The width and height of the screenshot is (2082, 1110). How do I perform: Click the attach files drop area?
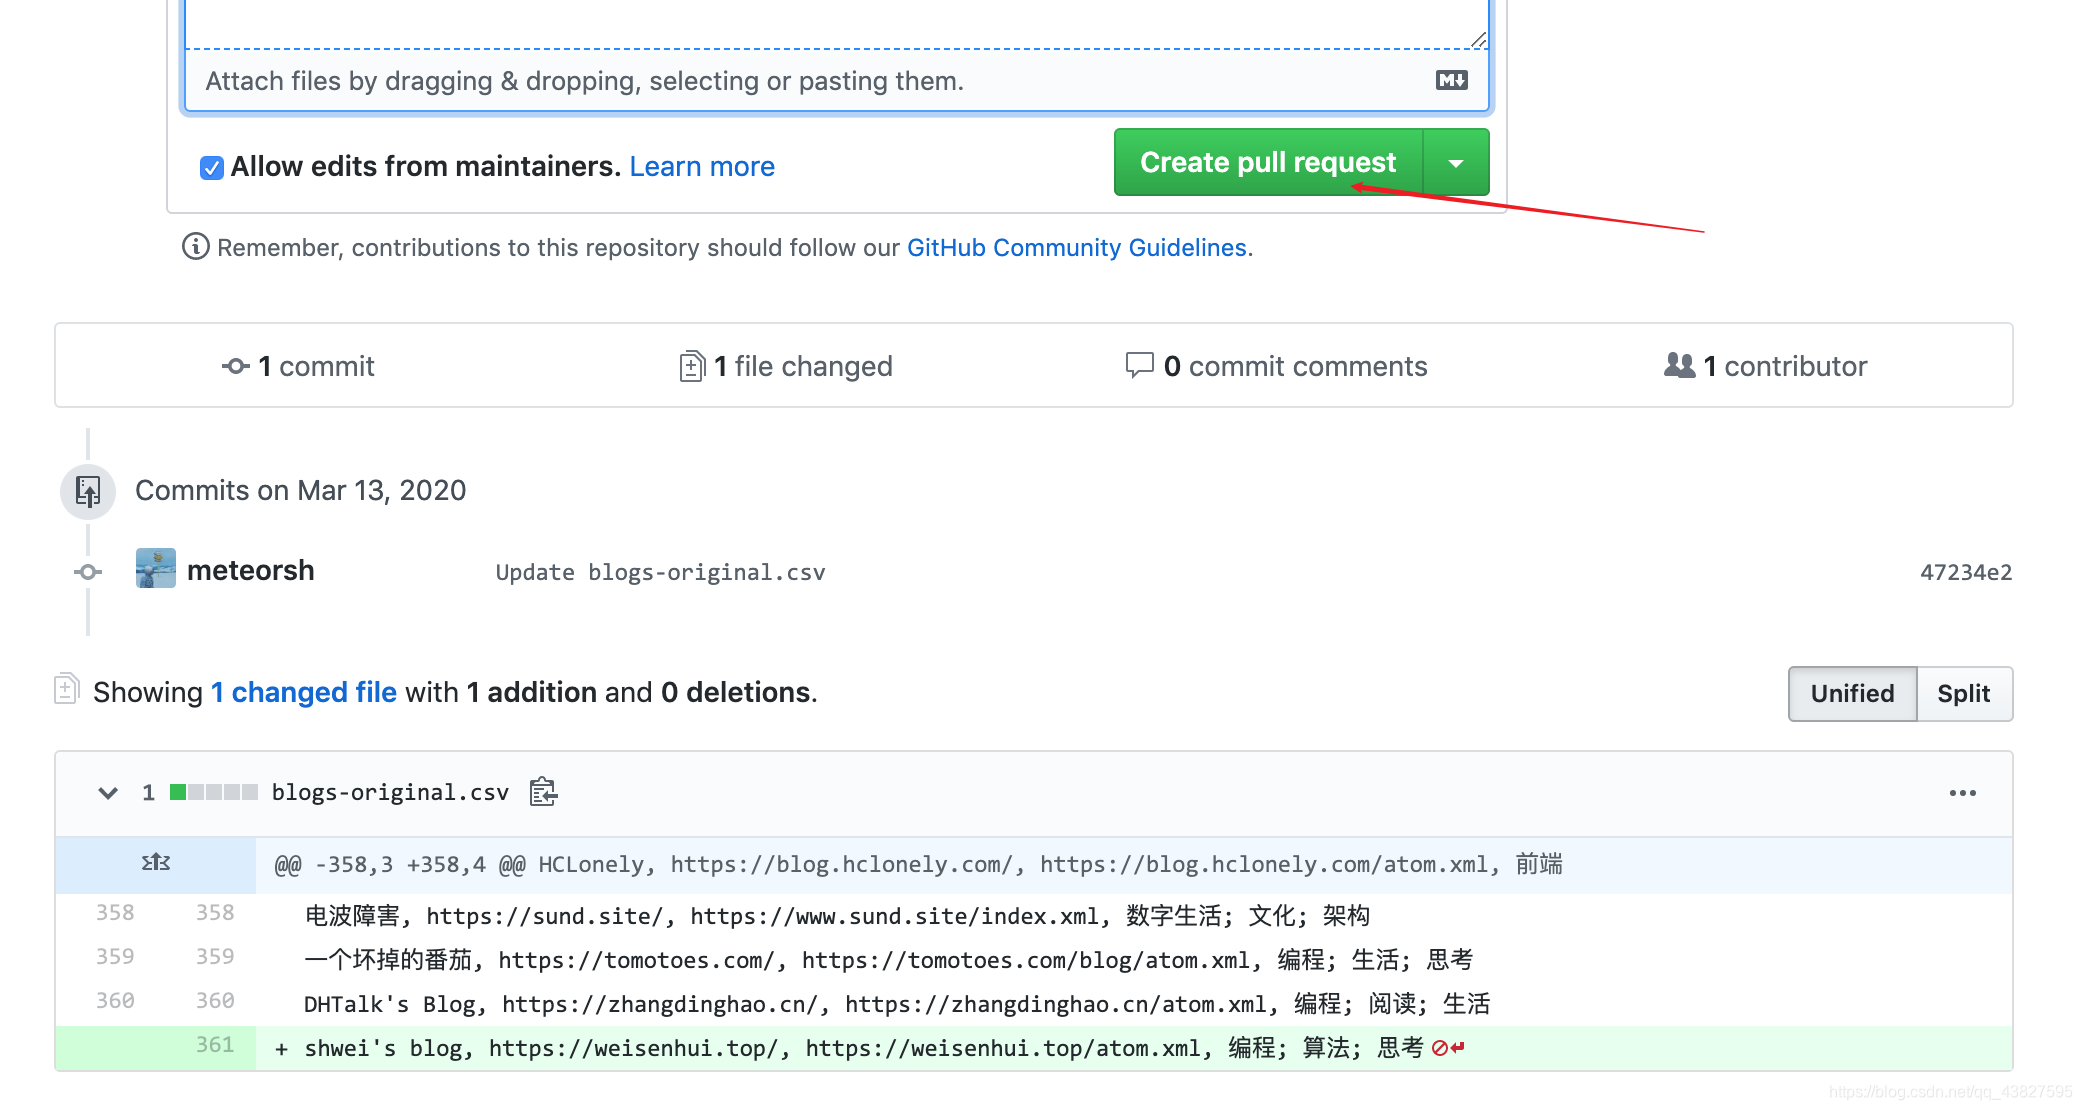837,80
